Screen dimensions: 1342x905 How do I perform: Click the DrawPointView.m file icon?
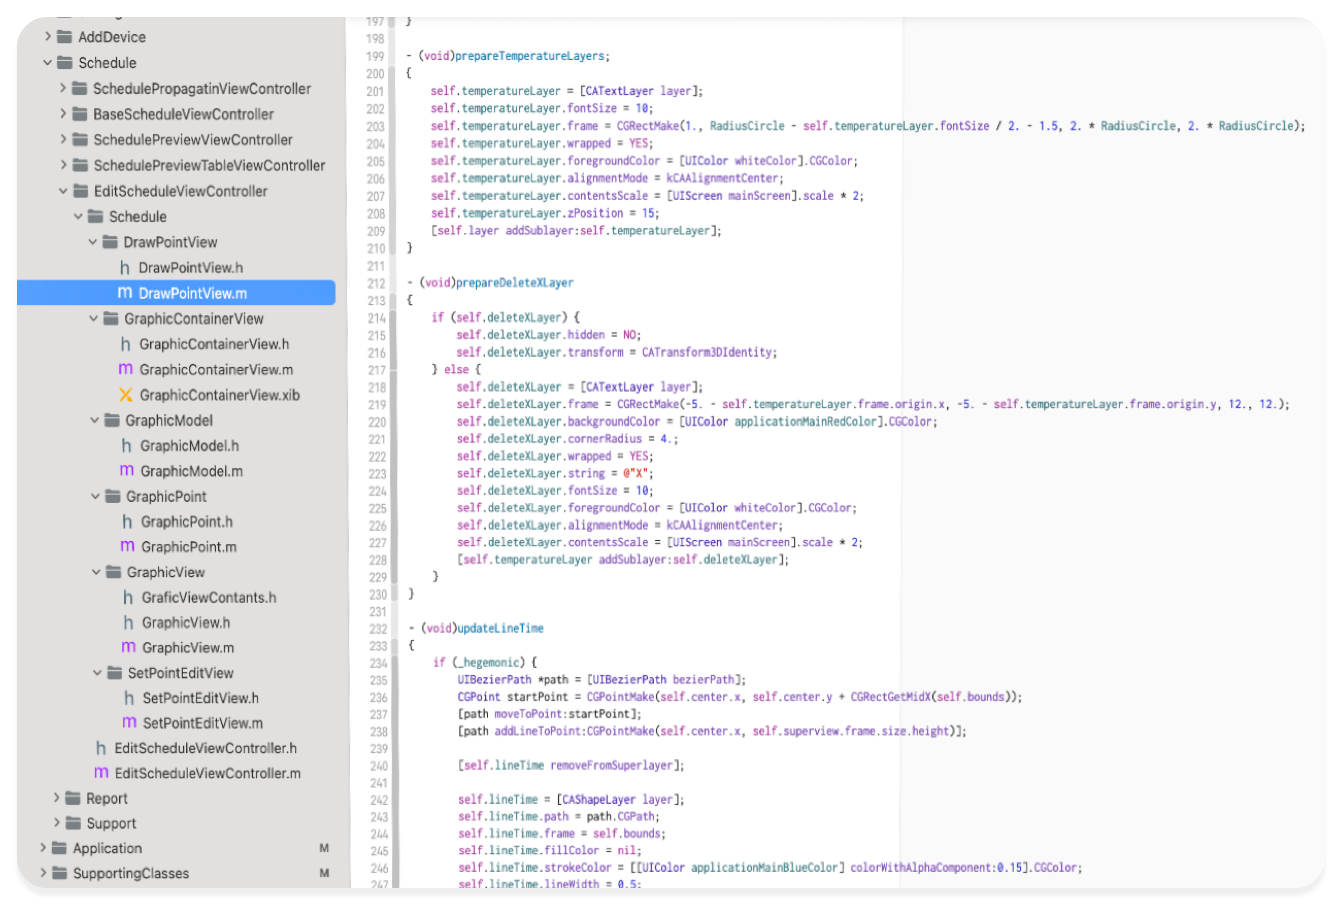coord(125,293)
